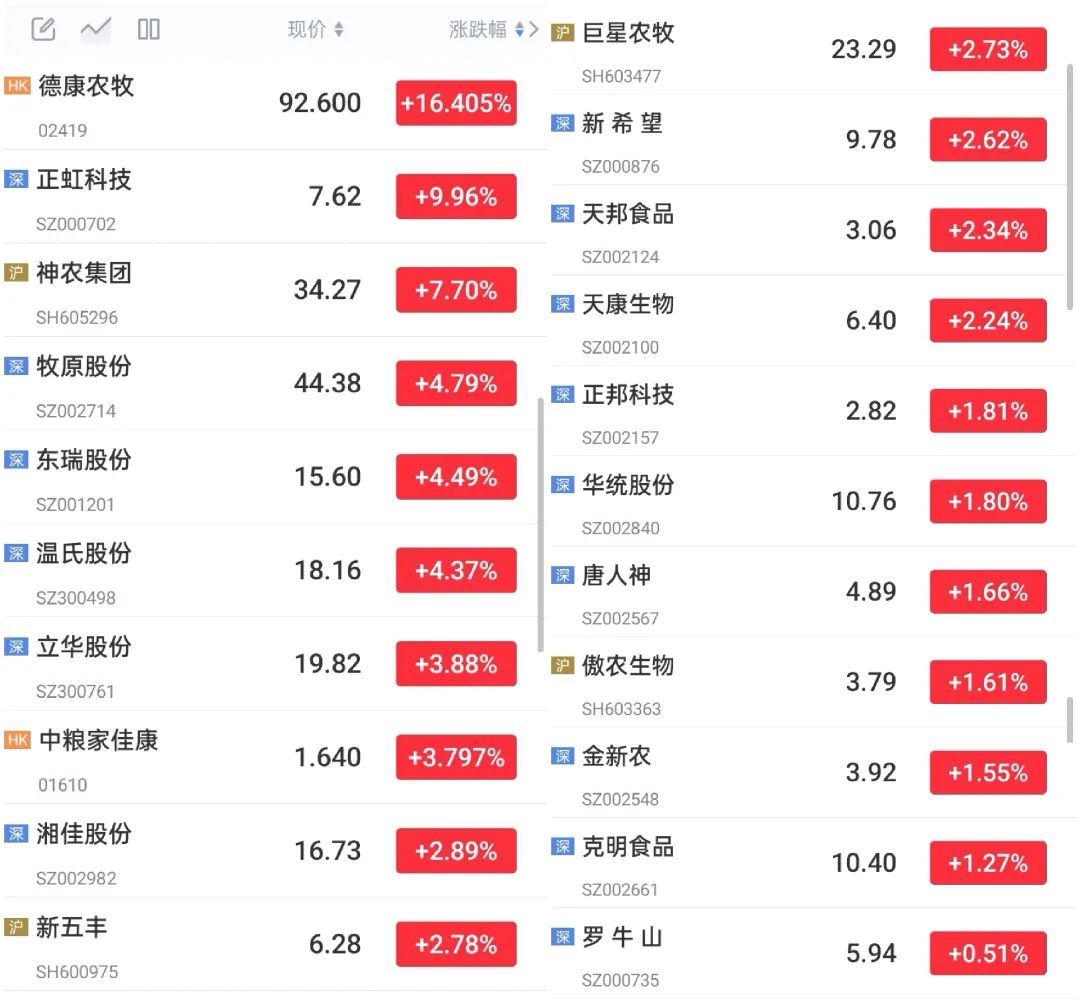Screen dimensions: 1080x1005
Task: Switch to the two-column layout icon
Action: 149,29
